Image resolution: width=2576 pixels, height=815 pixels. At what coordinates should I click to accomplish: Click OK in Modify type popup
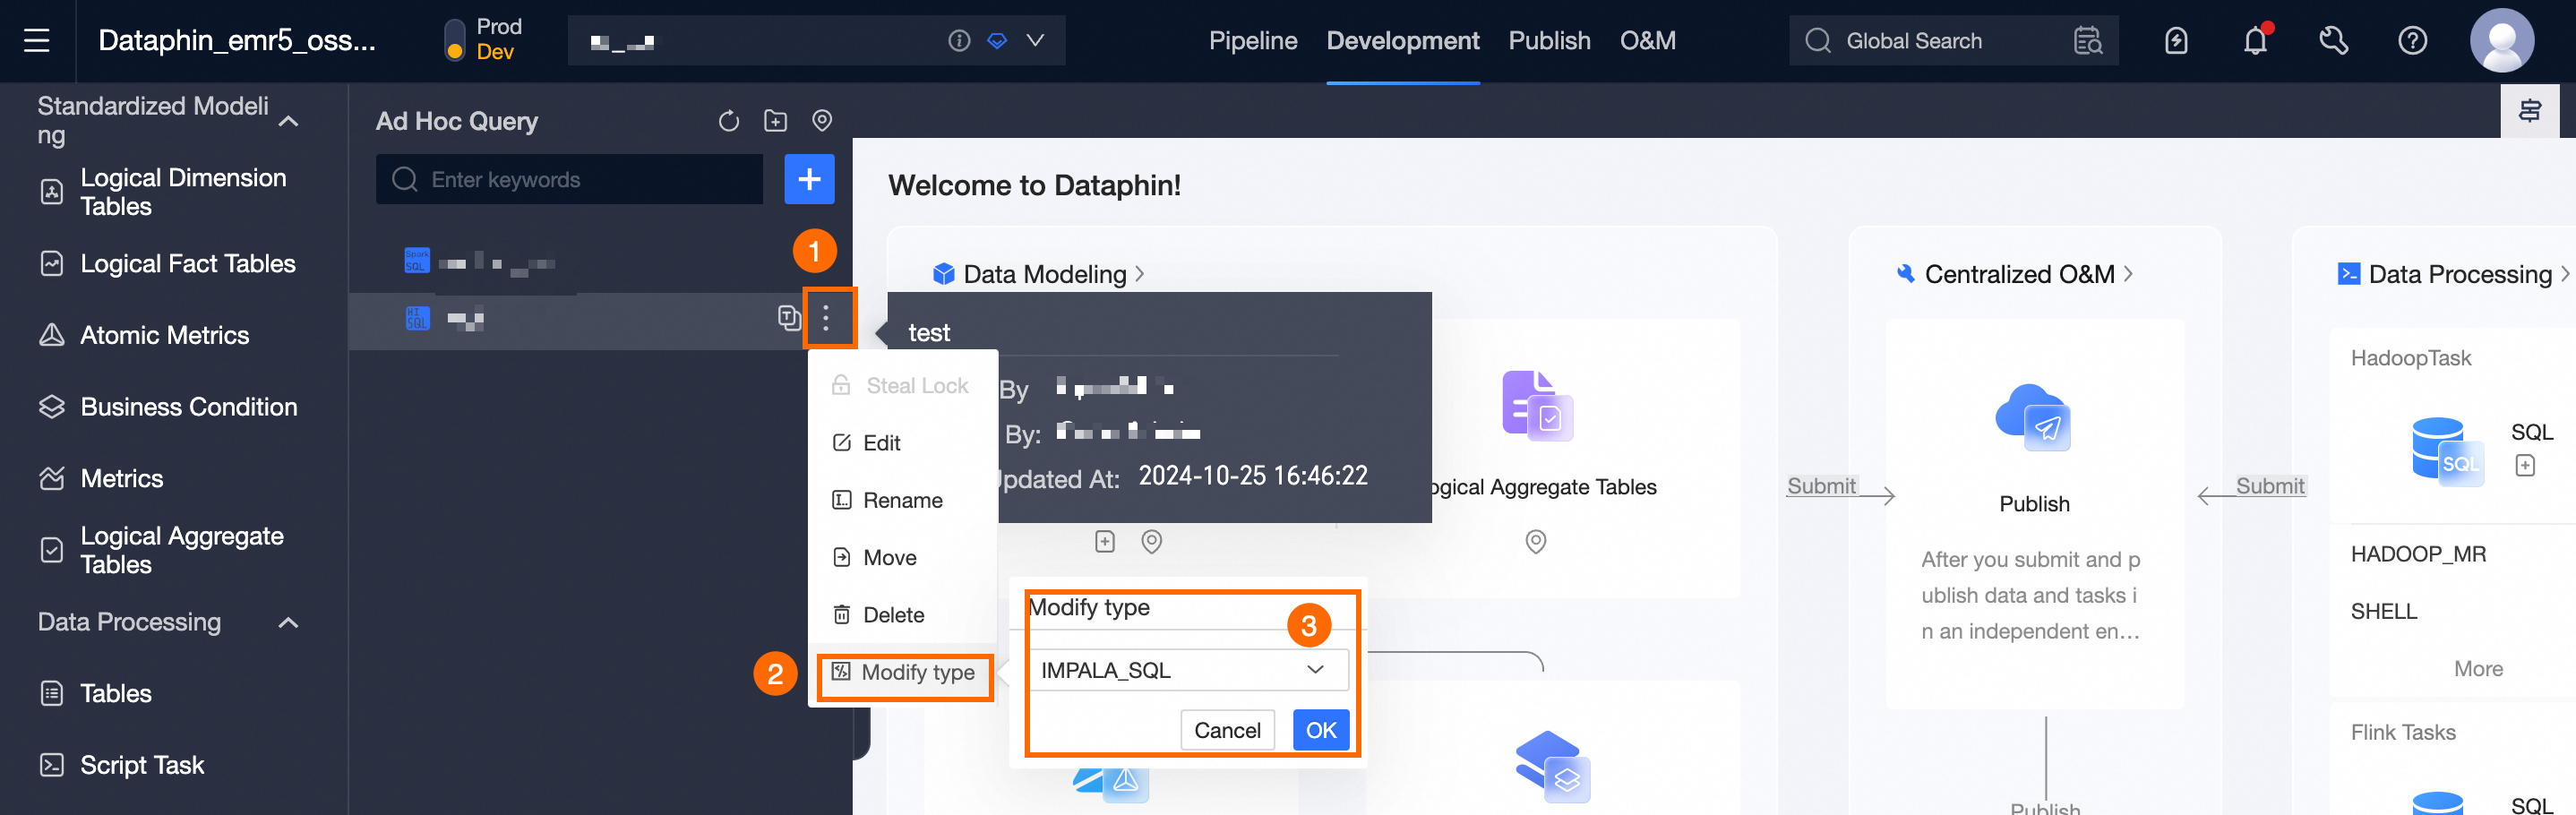[1321, 730]
